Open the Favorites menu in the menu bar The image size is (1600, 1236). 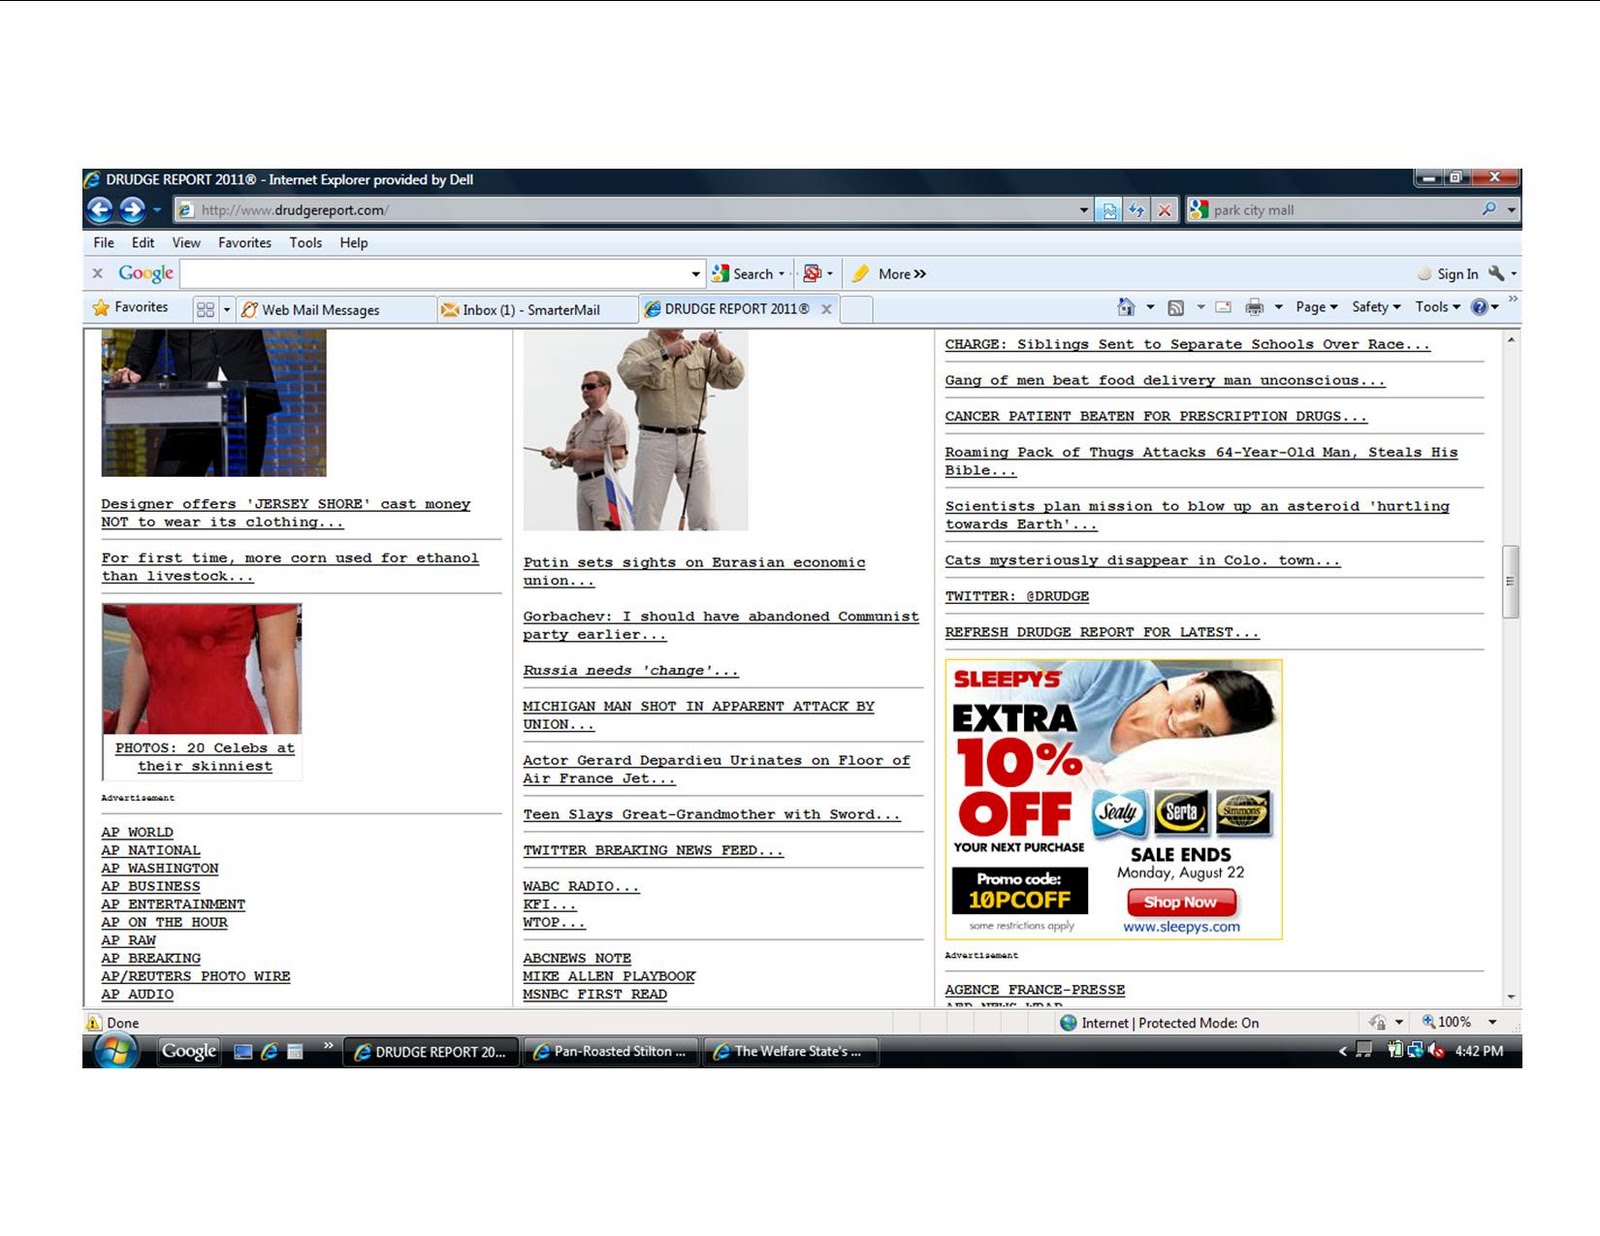coord(245,242)
